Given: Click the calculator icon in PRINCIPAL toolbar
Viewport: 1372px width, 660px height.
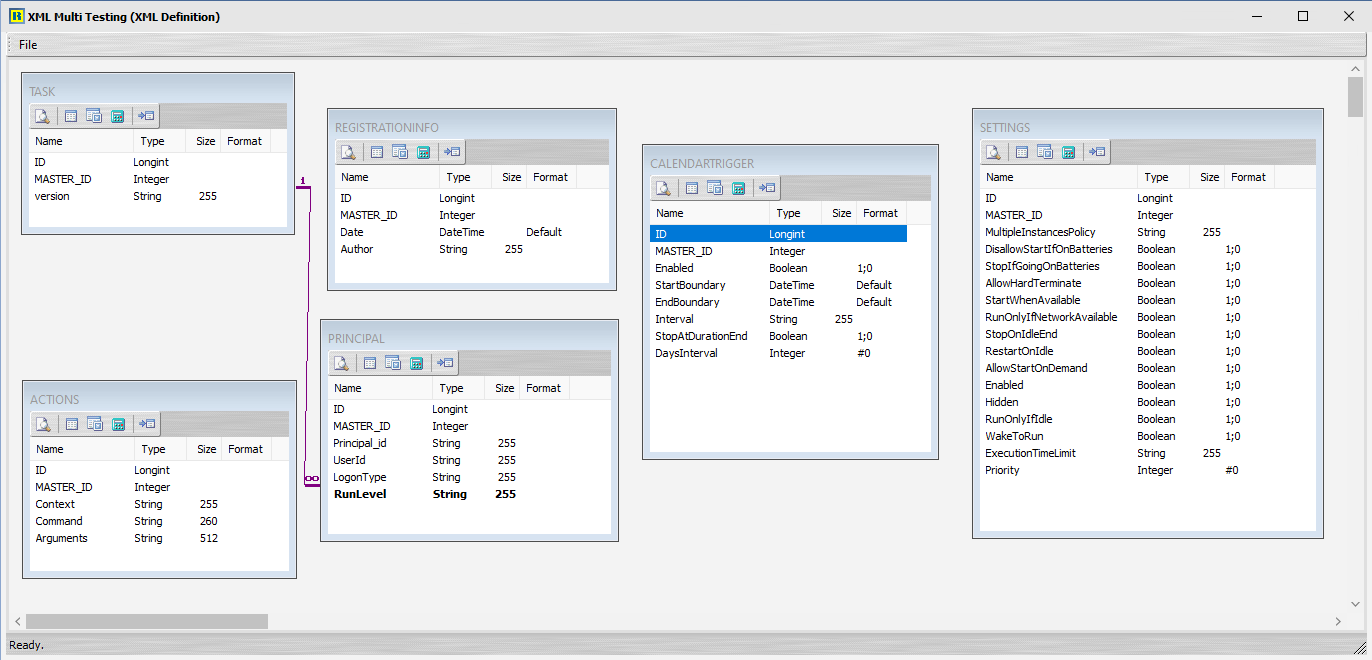Looking at the screenshot, I should click(416, 363).
